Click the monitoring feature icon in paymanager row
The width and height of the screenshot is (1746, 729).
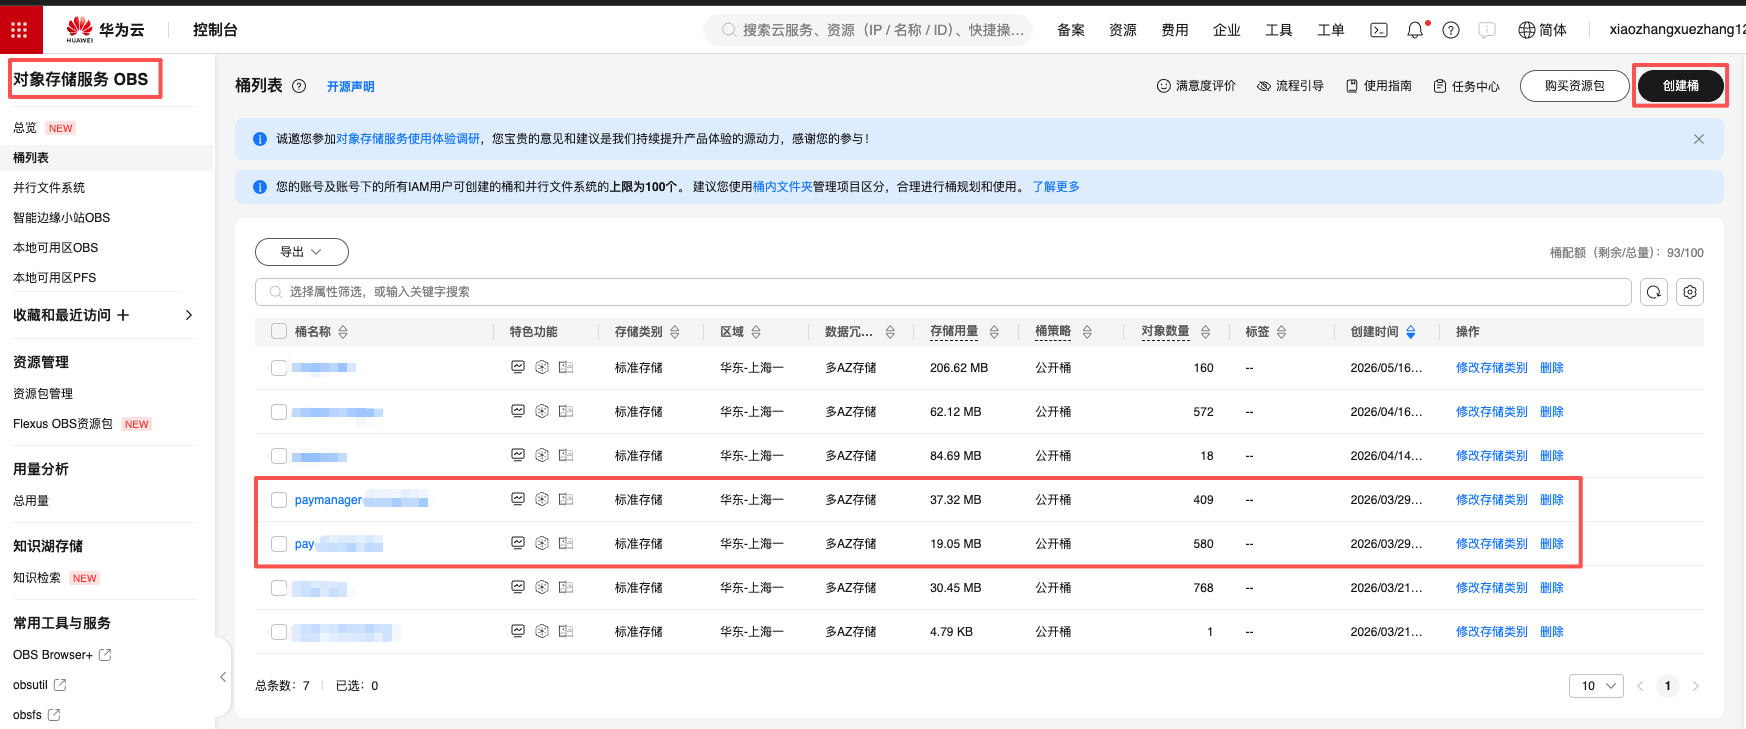[518, 499]
